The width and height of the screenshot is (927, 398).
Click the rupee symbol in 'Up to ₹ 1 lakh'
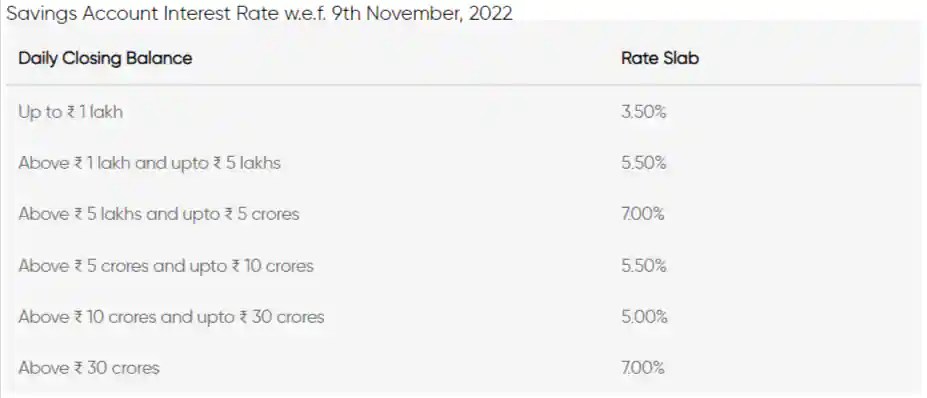click(x=70, y=112)
